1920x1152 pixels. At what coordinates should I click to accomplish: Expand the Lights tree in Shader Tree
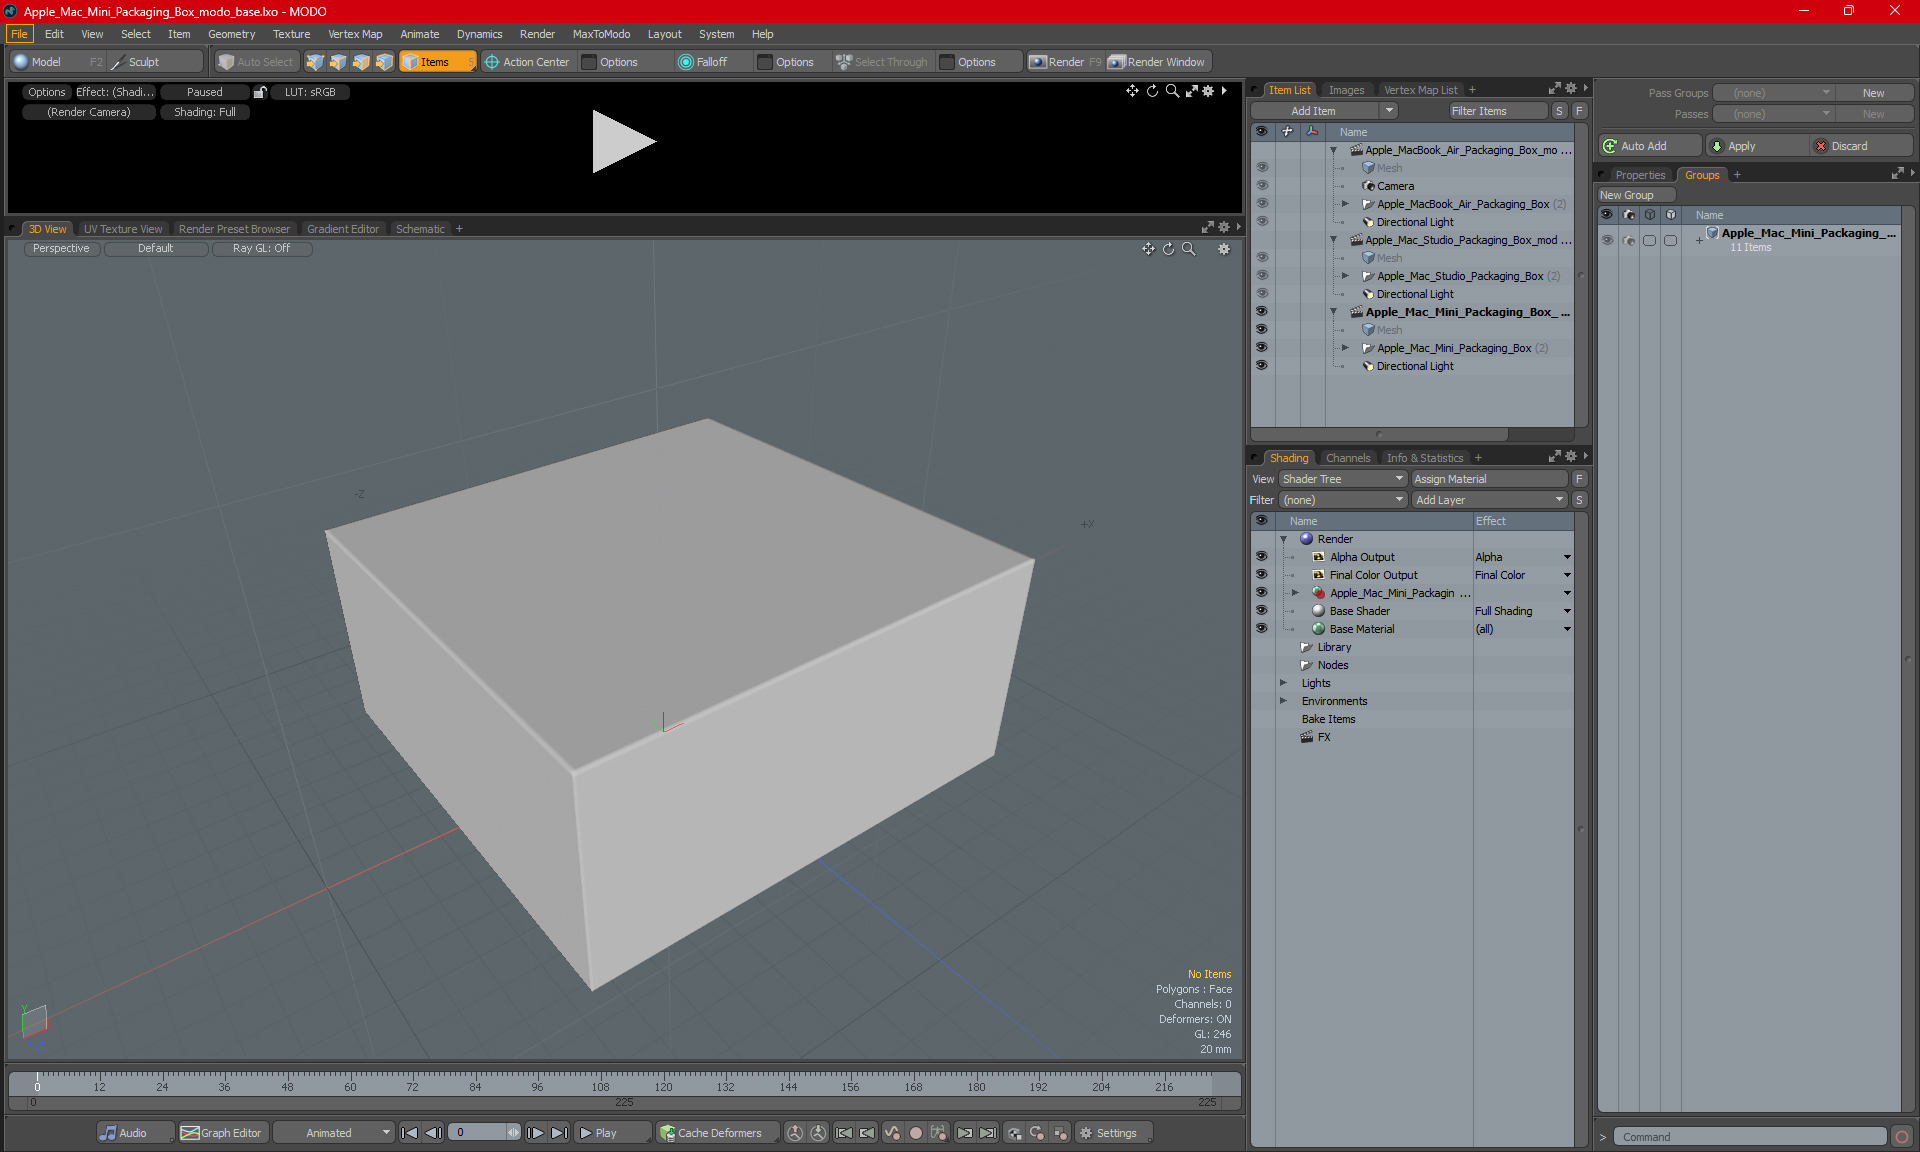tap(1283, 683)
